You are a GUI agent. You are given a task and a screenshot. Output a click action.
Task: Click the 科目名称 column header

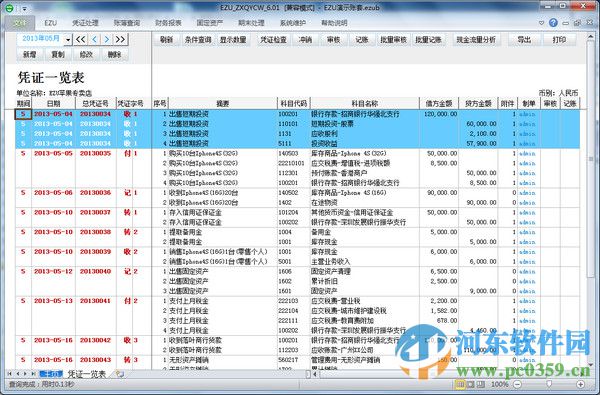(365, 103)
